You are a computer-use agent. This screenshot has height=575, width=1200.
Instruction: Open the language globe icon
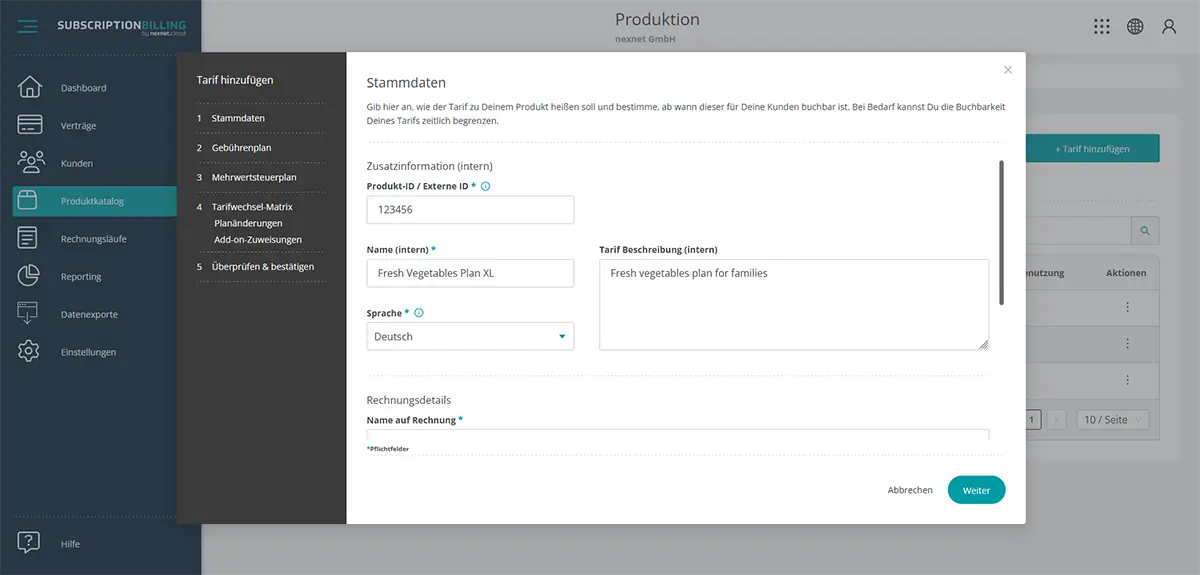[x=1135, y=27]
